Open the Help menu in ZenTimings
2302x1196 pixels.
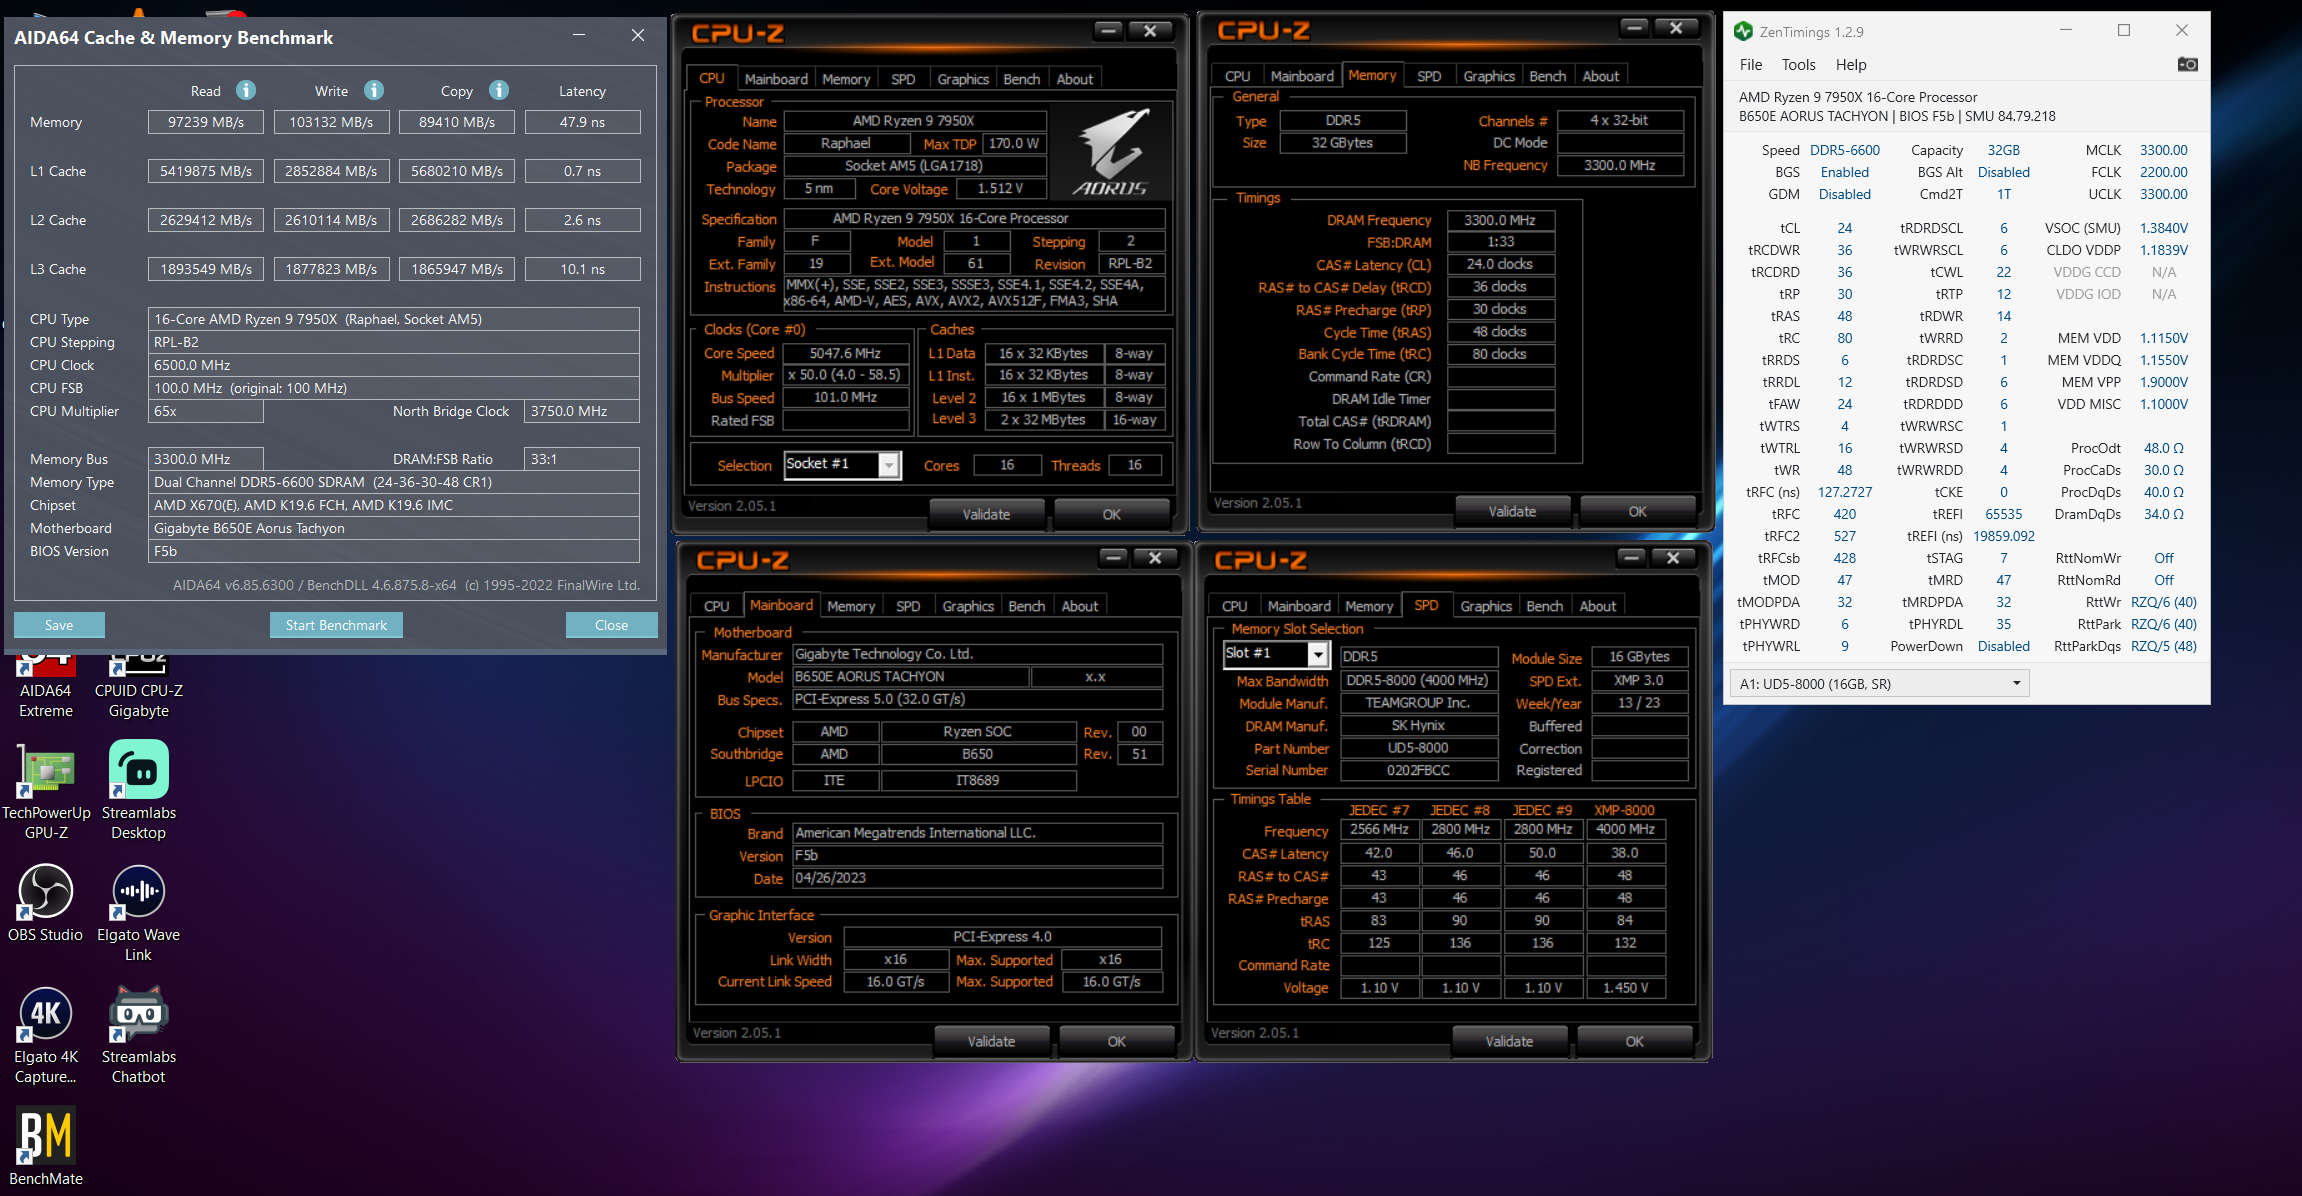[x=1851, y=65]
